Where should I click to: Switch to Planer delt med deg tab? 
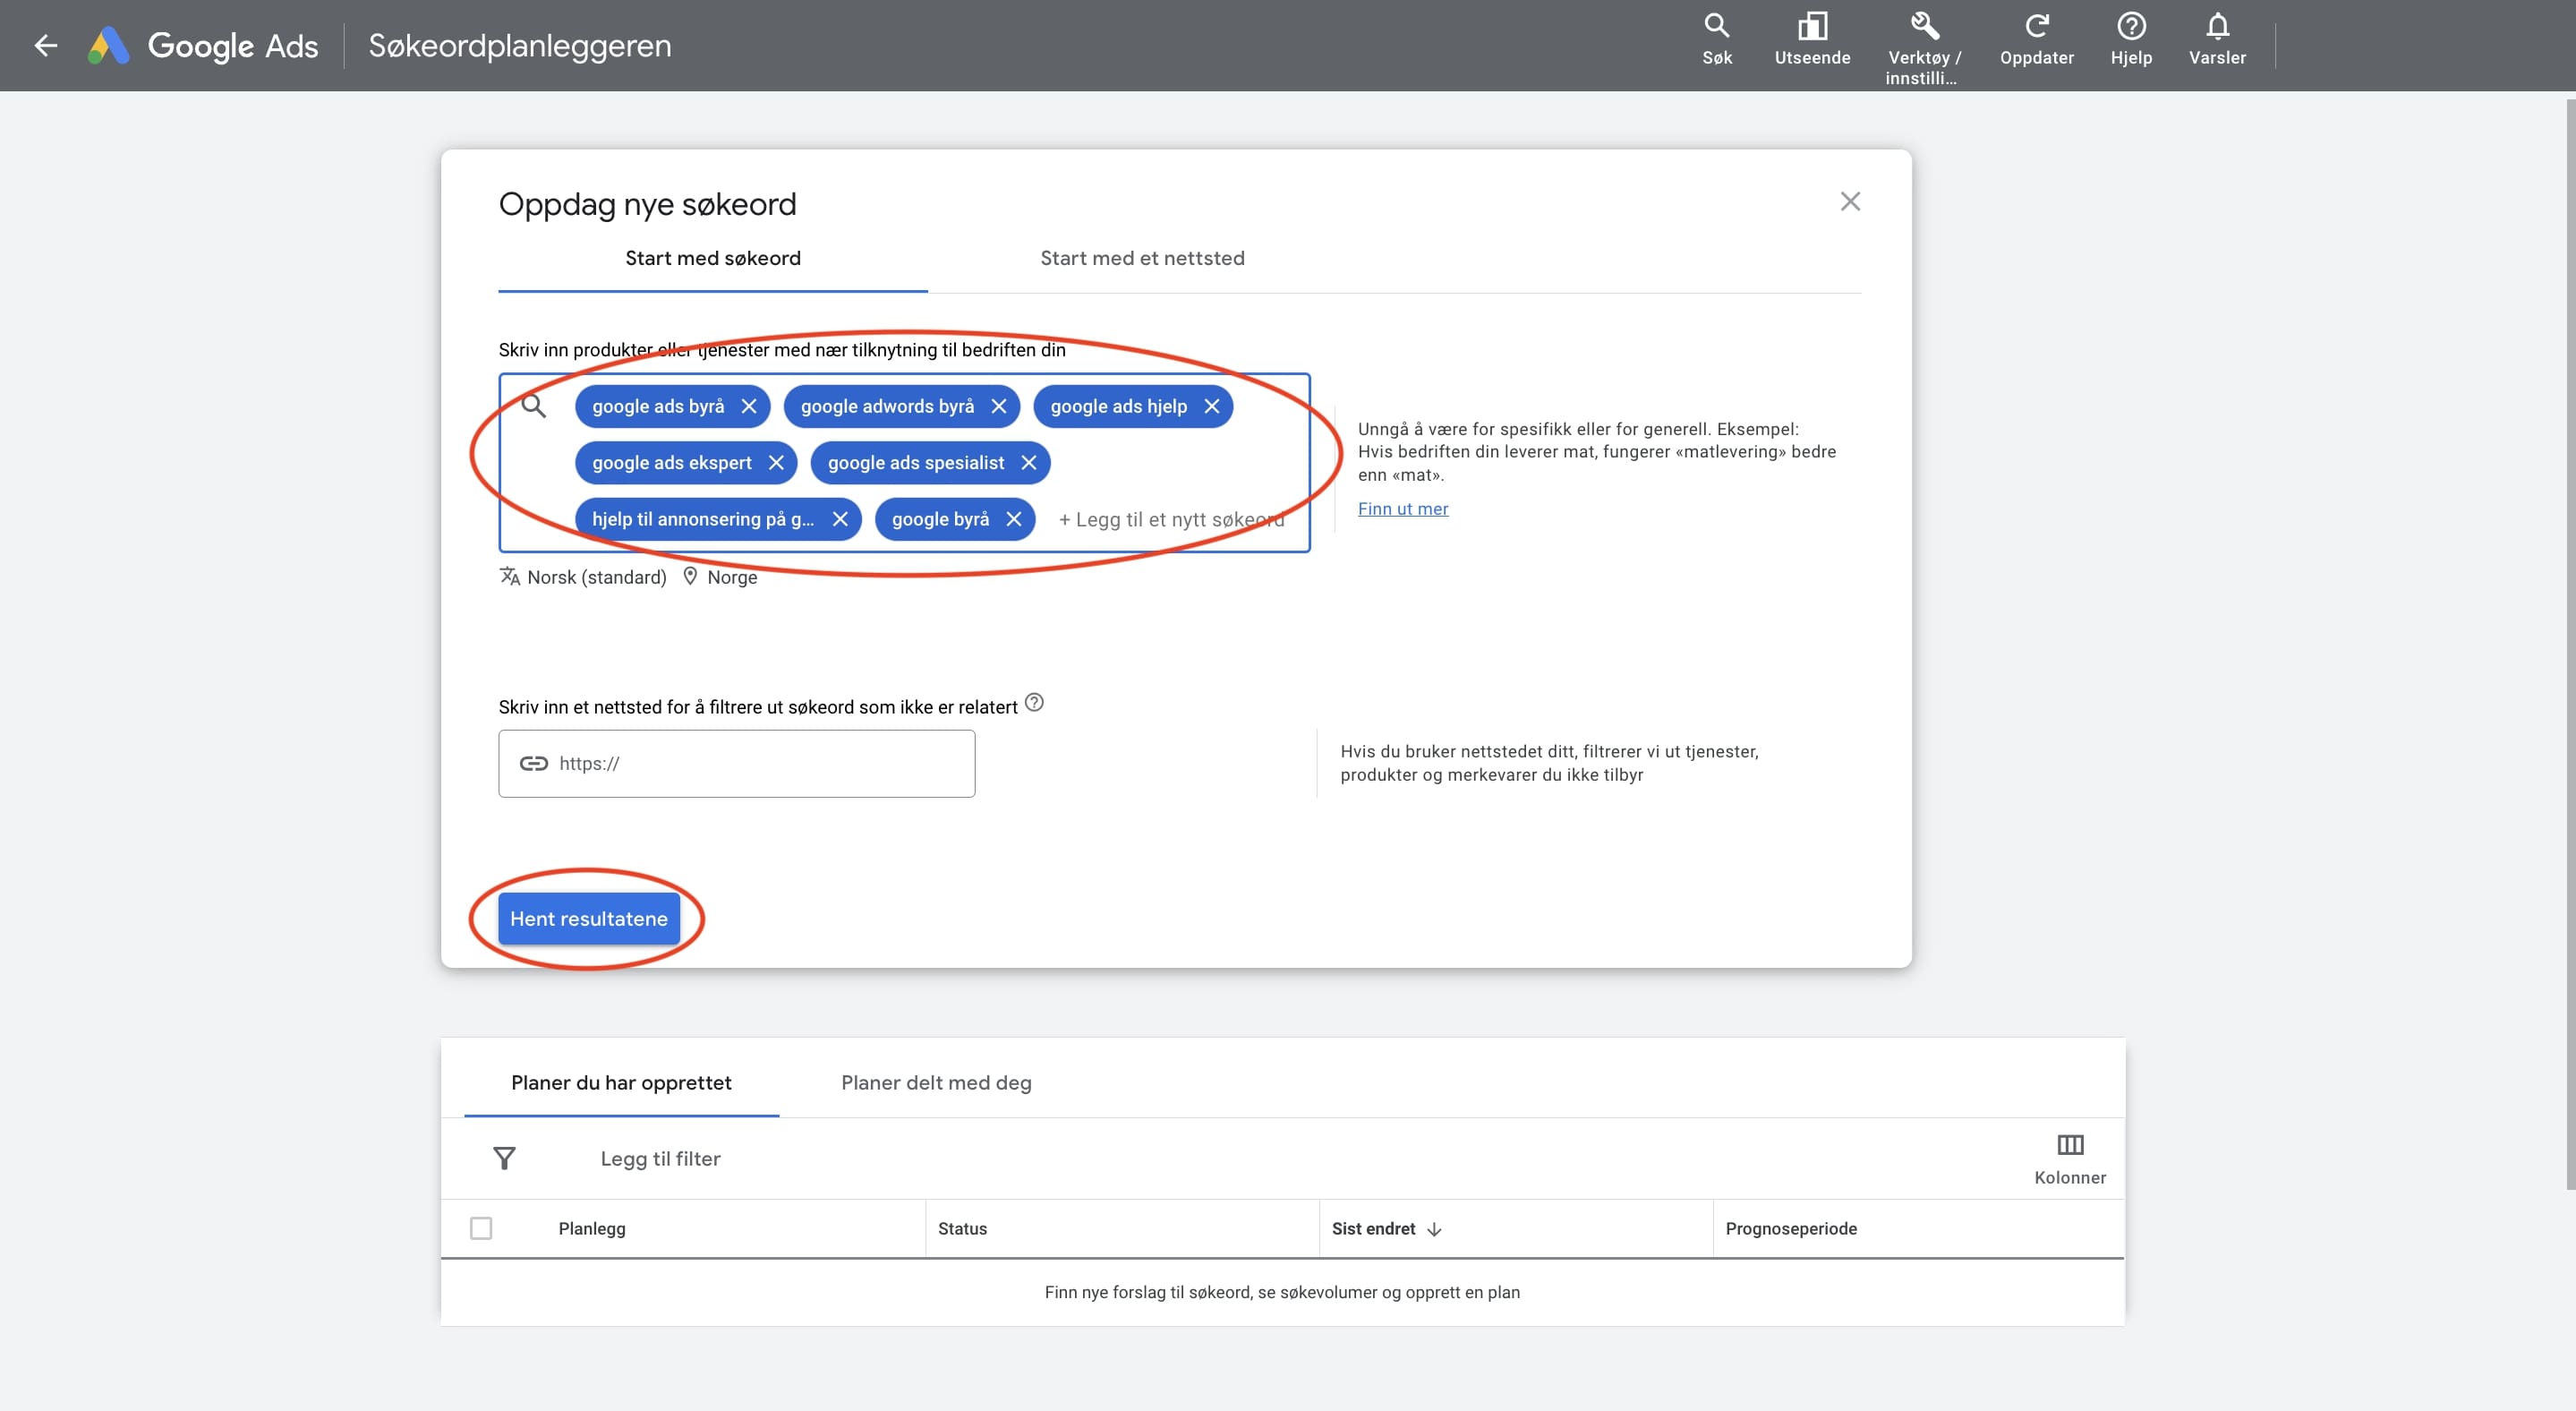pos(935,1082)
